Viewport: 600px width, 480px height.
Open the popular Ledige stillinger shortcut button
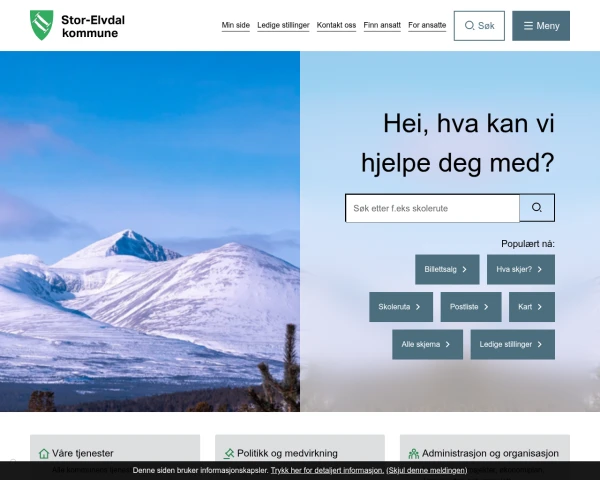coord(513,344)
